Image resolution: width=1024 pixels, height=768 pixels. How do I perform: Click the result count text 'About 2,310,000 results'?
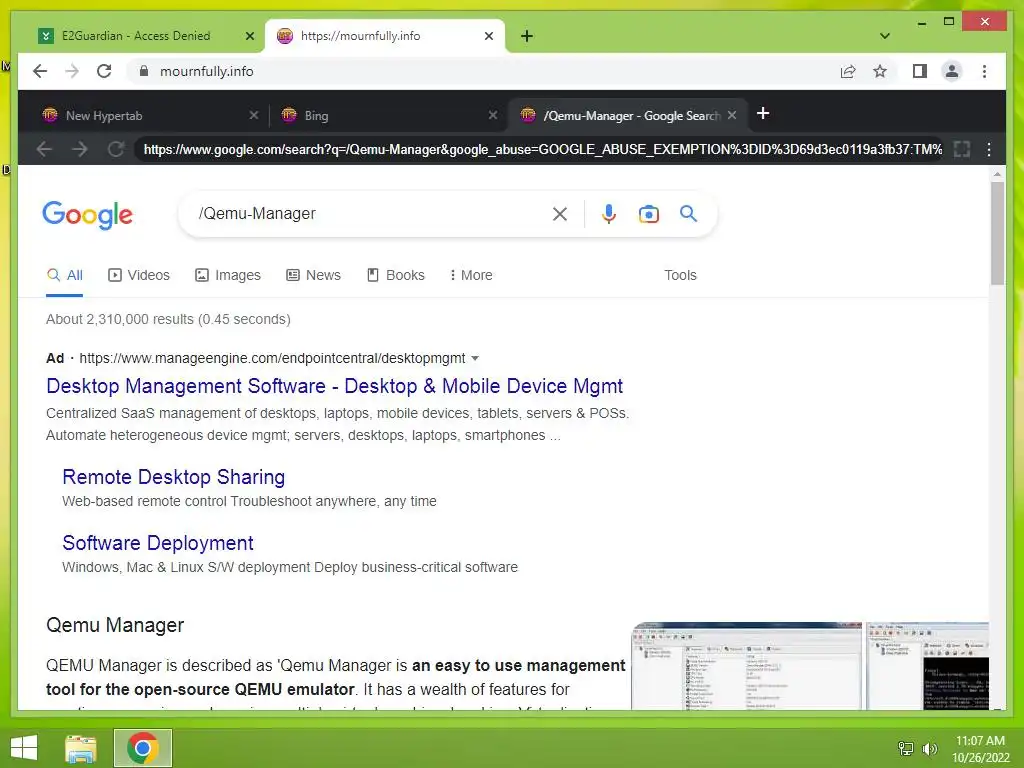point(120,319)
